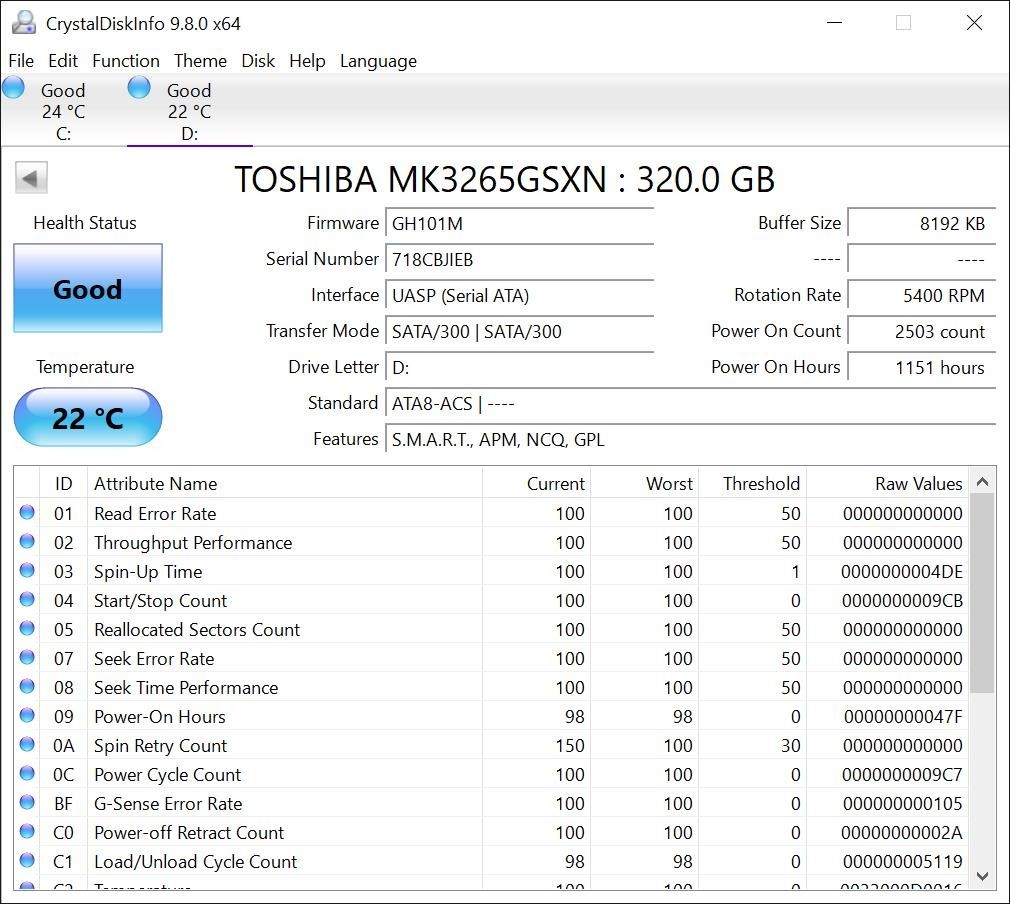Click raw value 0000000004DE

click(902, 572)
